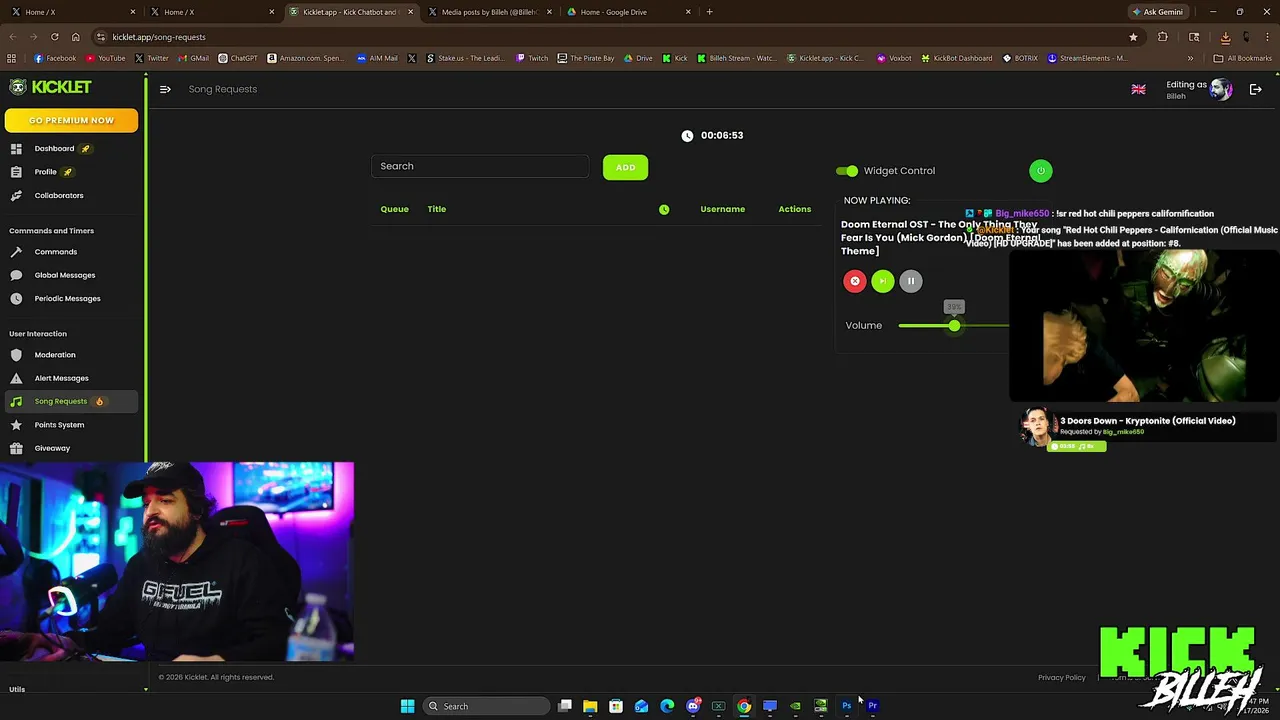Open browser extensions puzzle icon
The height and width of the screenshot is (720, 1280).
pos(1162,37)
